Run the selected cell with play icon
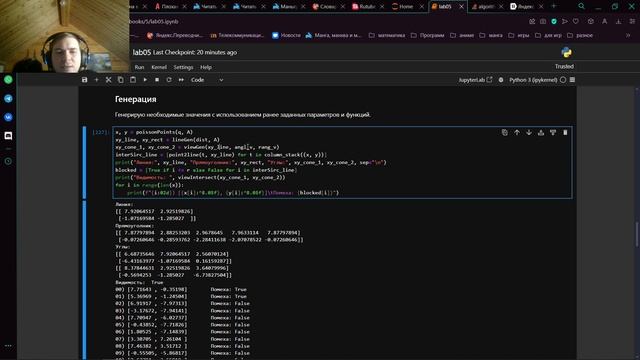The width and height of the screenshot is (640, 360). (145, 80)
